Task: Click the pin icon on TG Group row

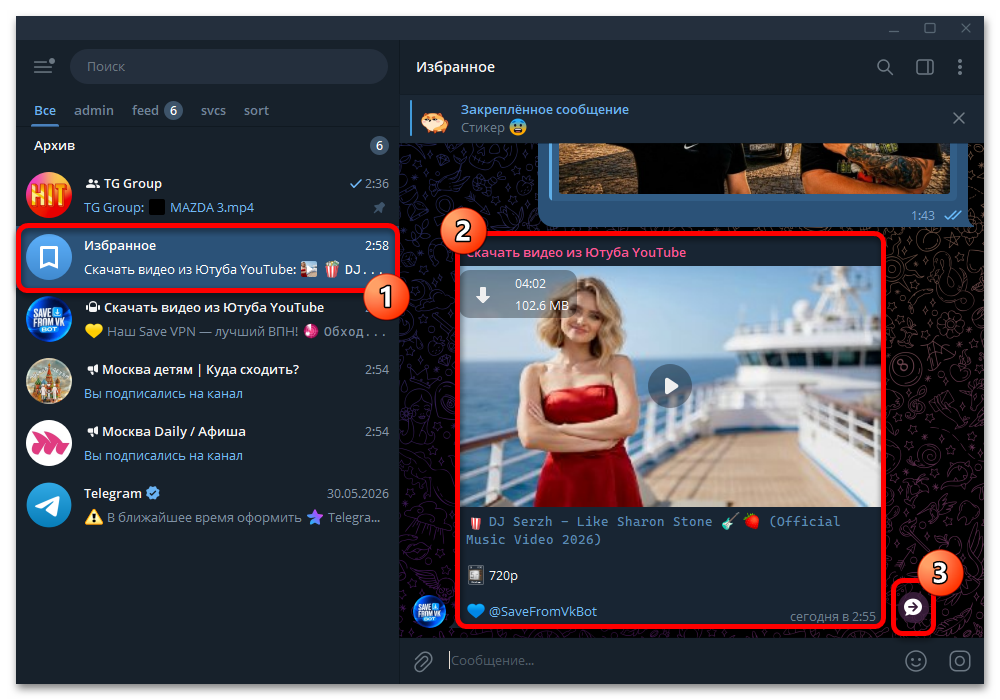Action: tap(379, 207)
